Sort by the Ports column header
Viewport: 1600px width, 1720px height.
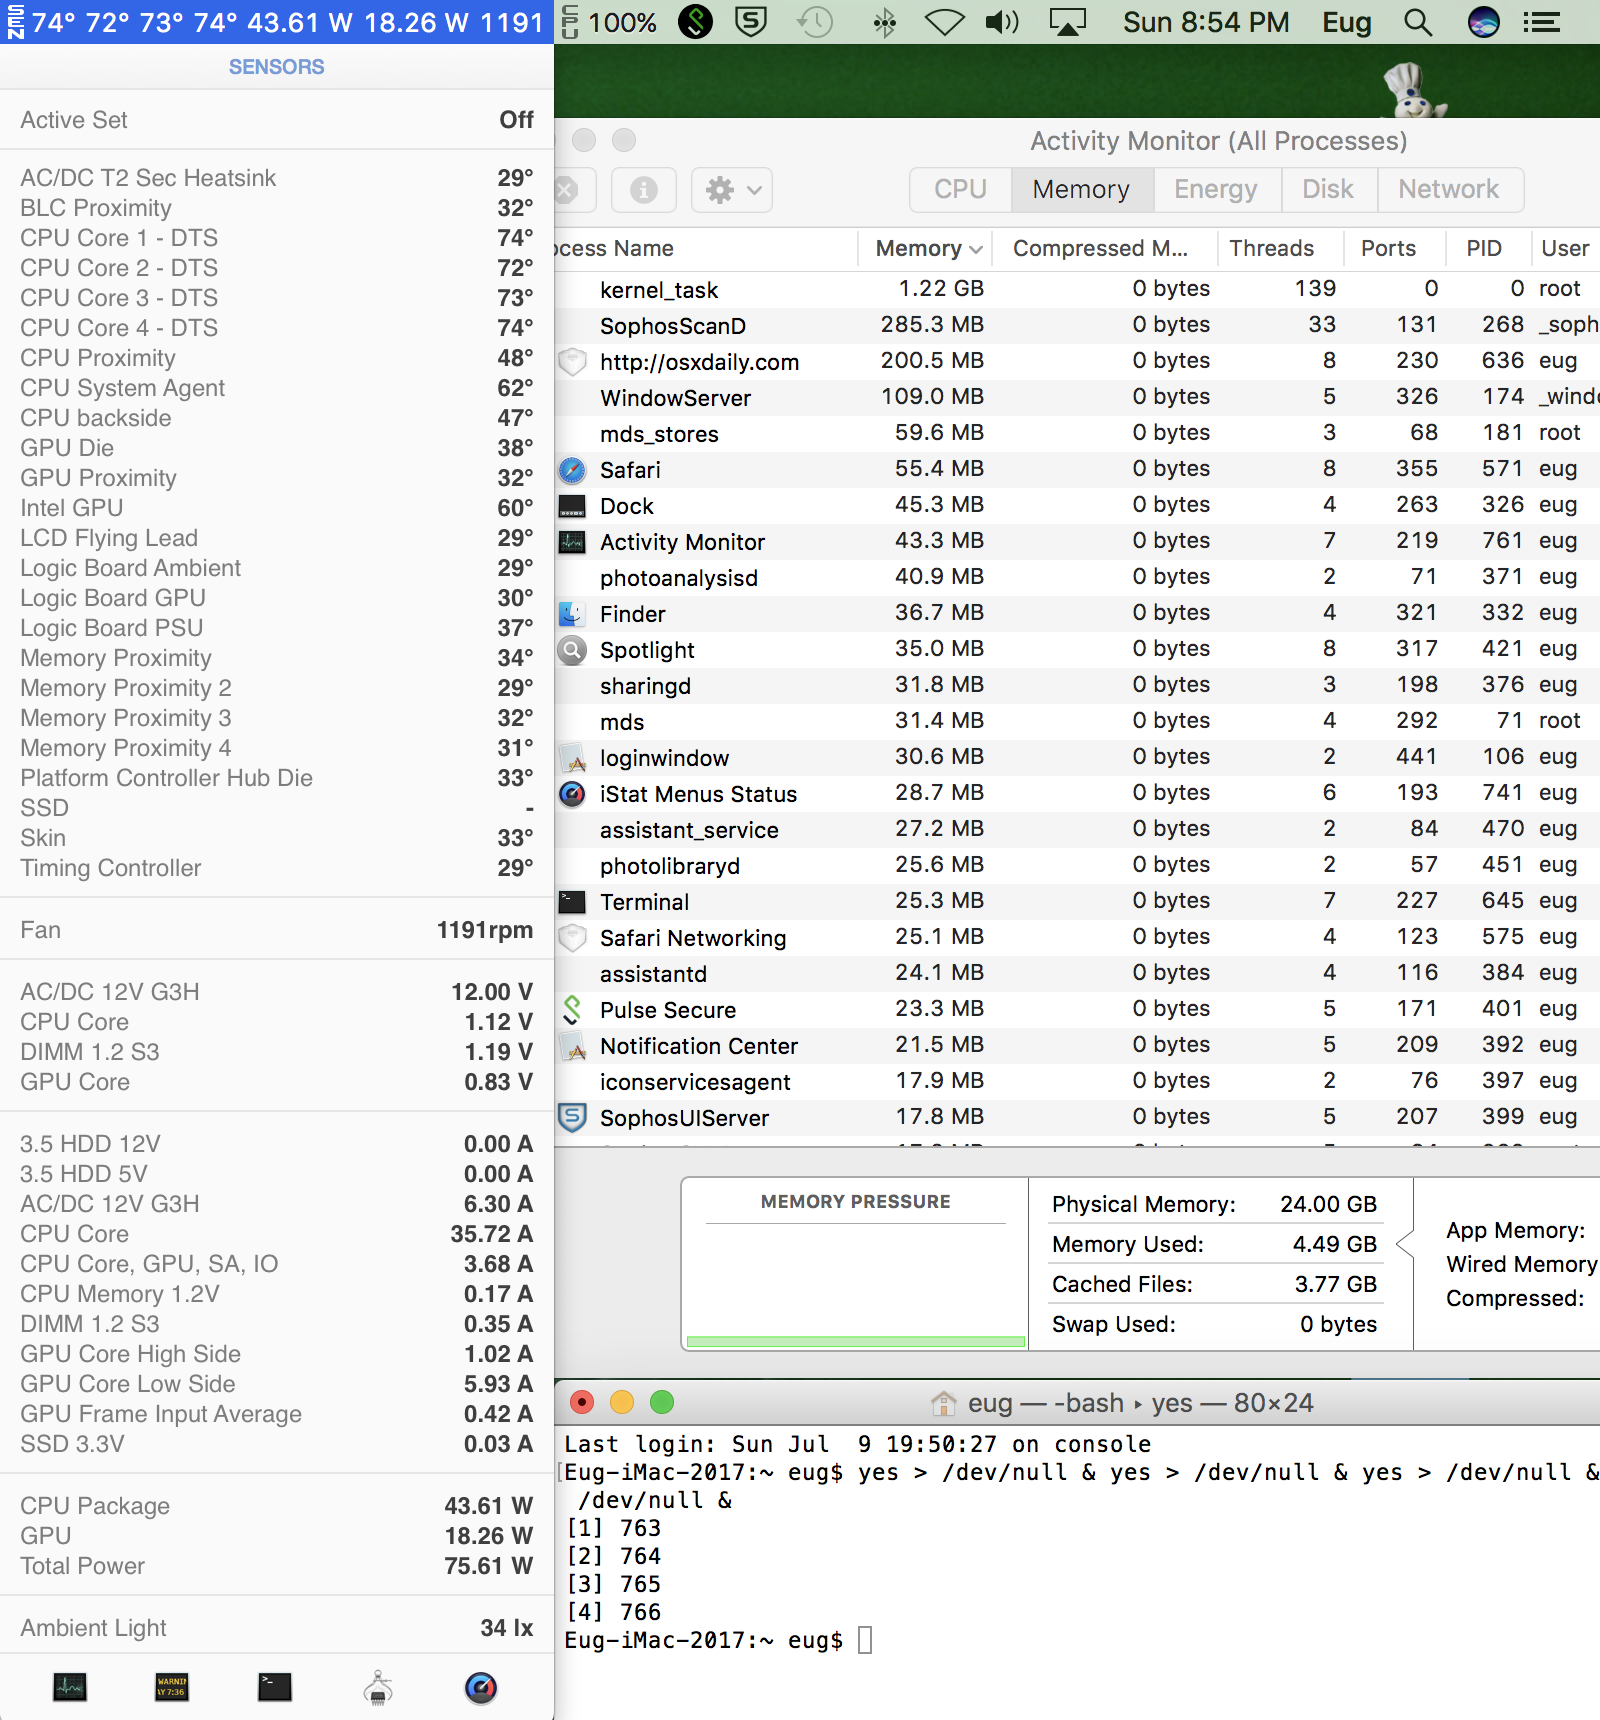tap(1394, 248)
